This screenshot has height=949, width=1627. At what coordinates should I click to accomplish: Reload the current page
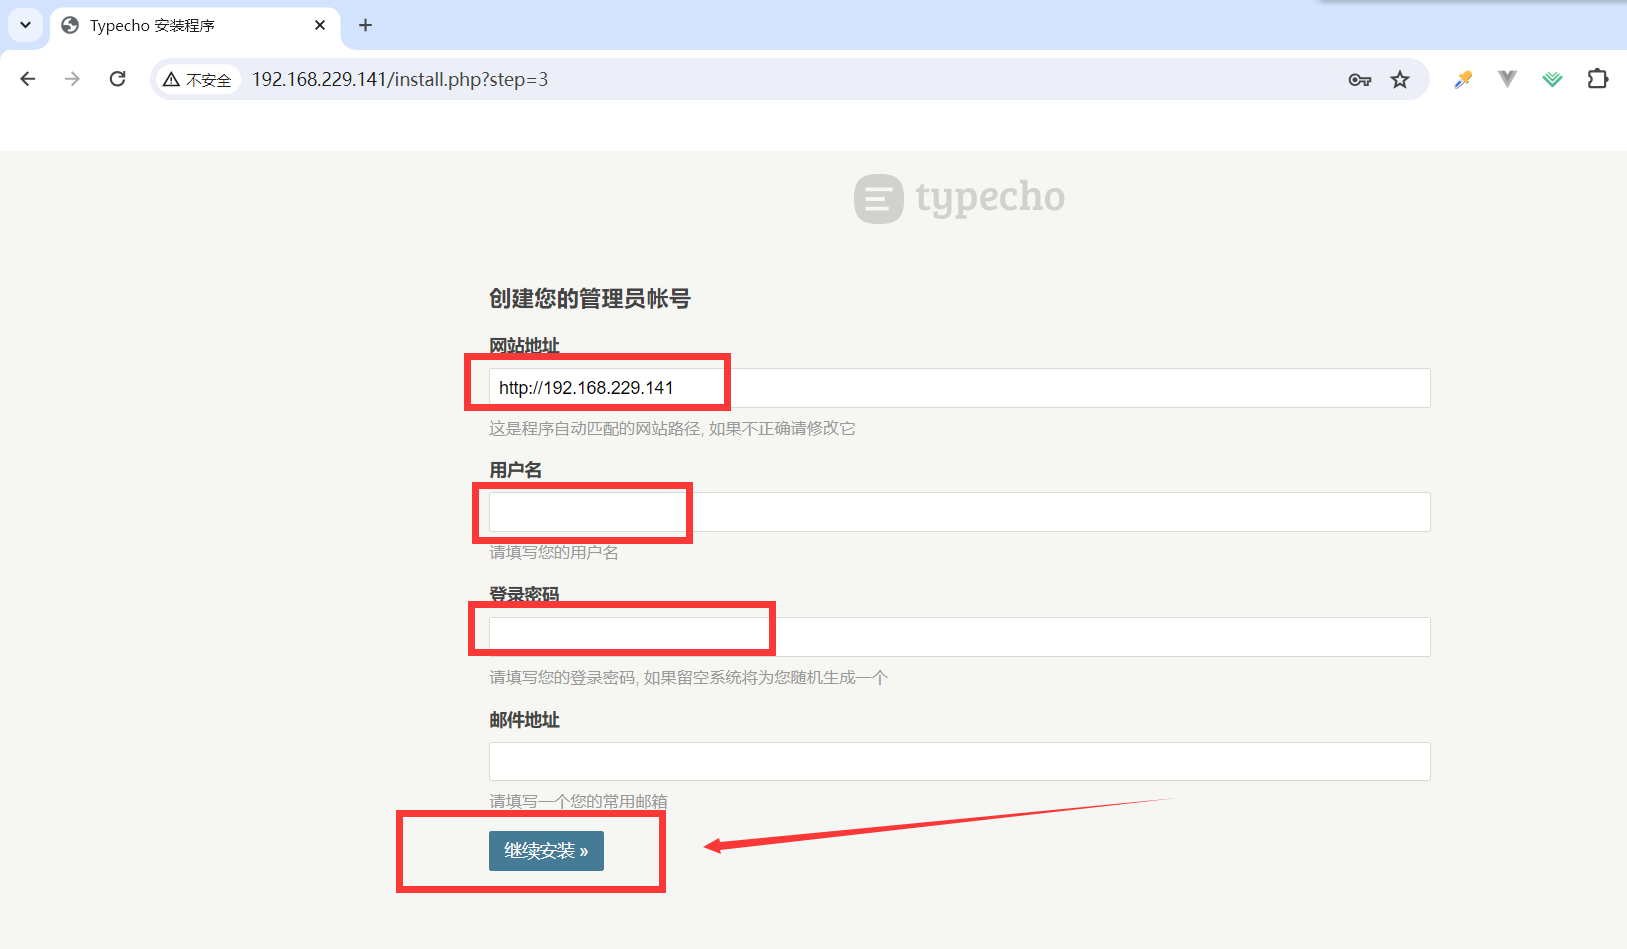click(117, 79)
